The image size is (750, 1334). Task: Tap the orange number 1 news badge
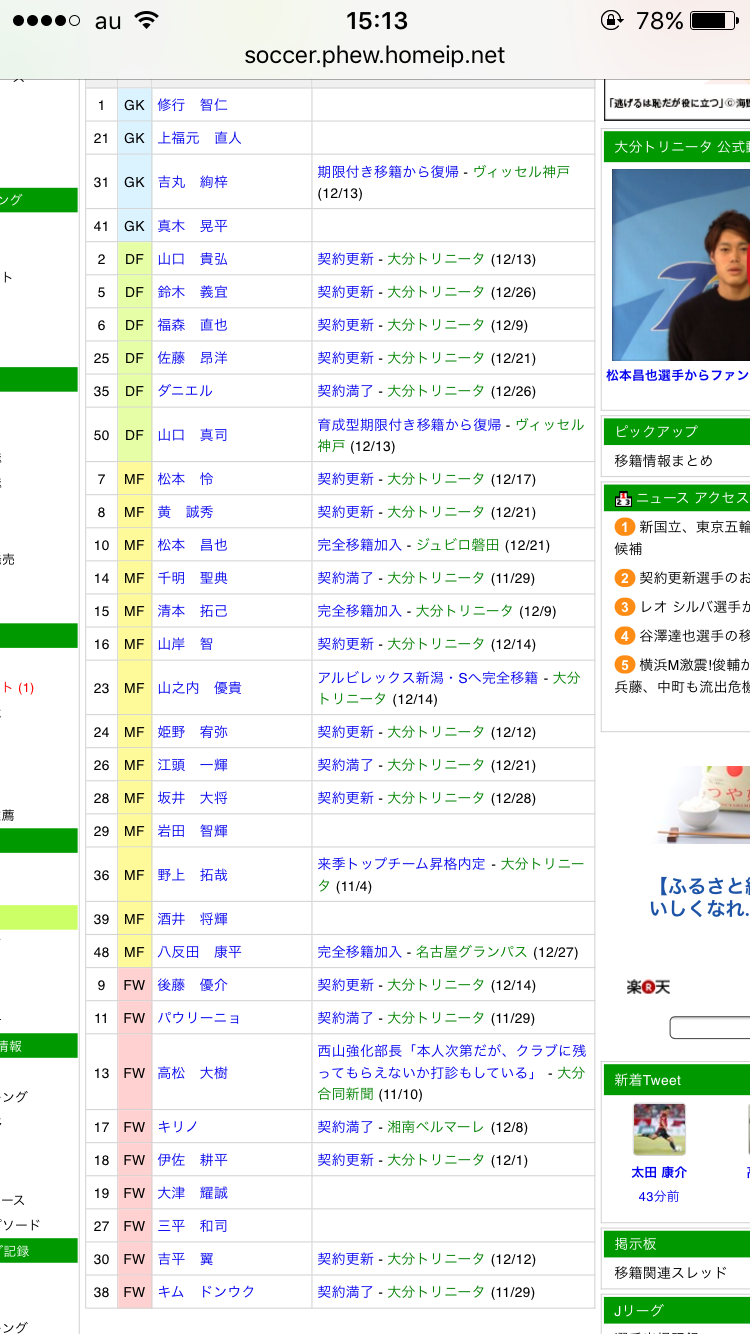(624, 527)
